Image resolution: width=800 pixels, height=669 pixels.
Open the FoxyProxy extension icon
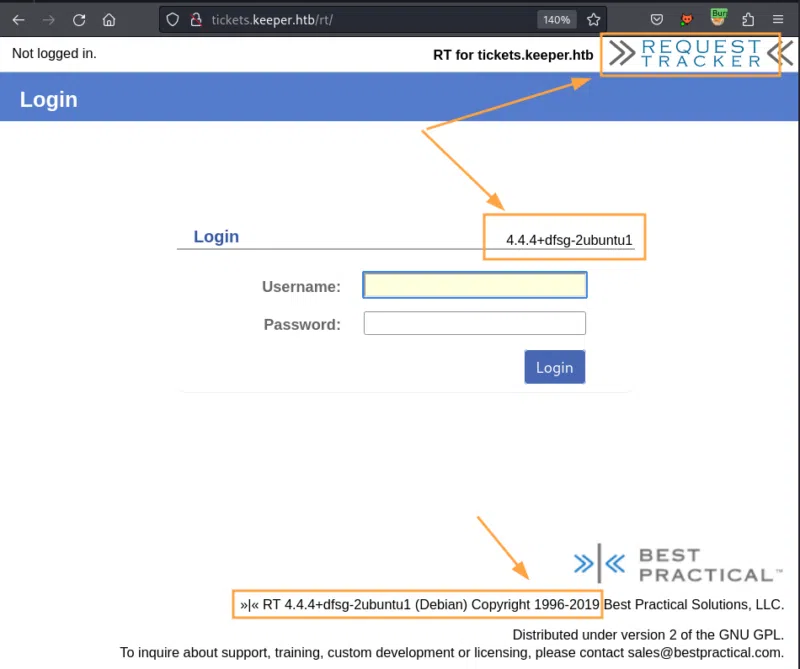coord(687,20)
